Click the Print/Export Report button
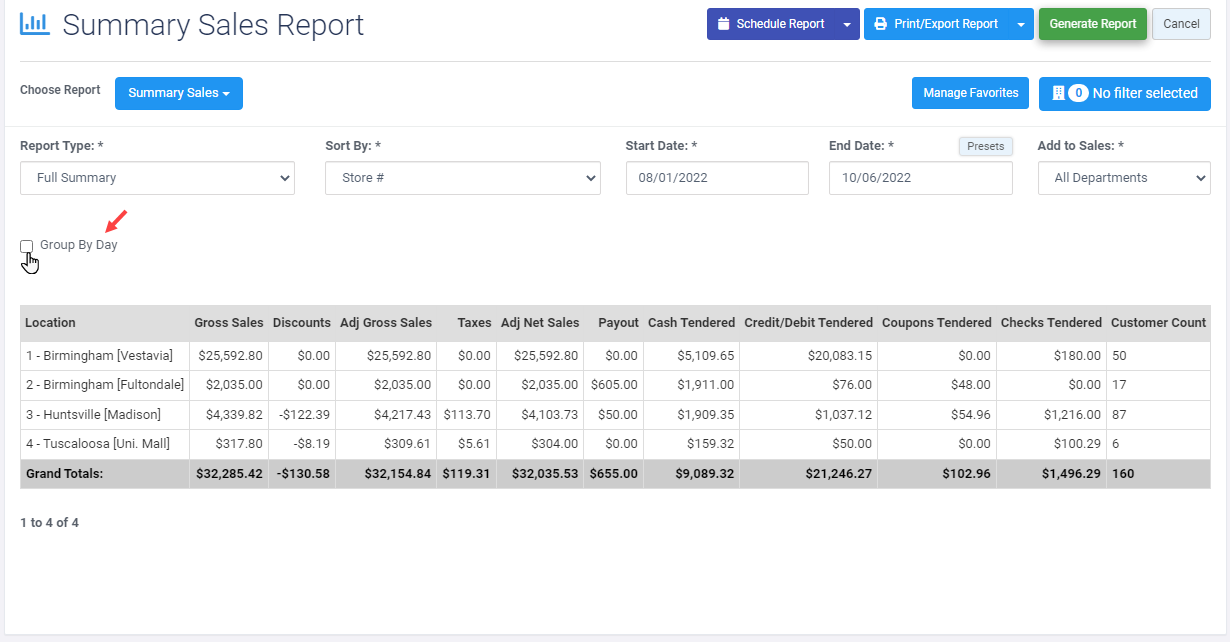This screenshot has height=642, width=1230. [x=936, y=24]
